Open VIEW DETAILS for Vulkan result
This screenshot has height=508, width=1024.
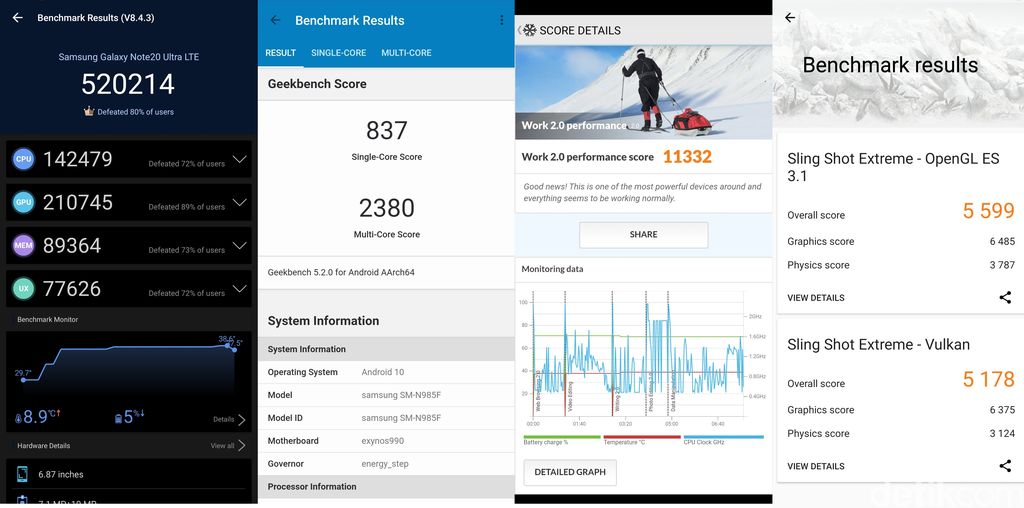click(816, 466)
